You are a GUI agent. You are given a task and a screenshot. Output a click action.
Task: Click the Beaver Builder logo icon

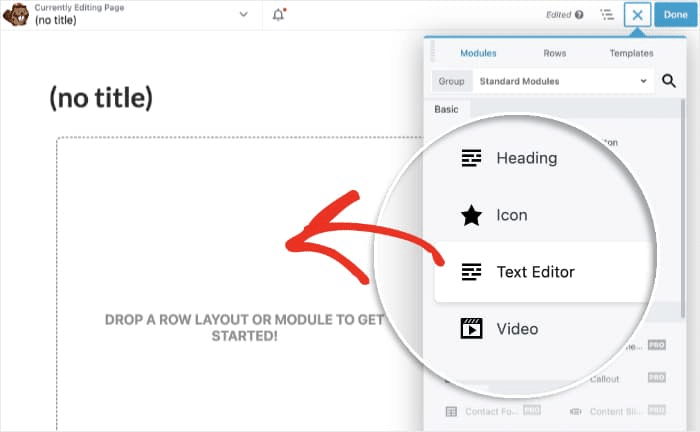tap(16, 15)
